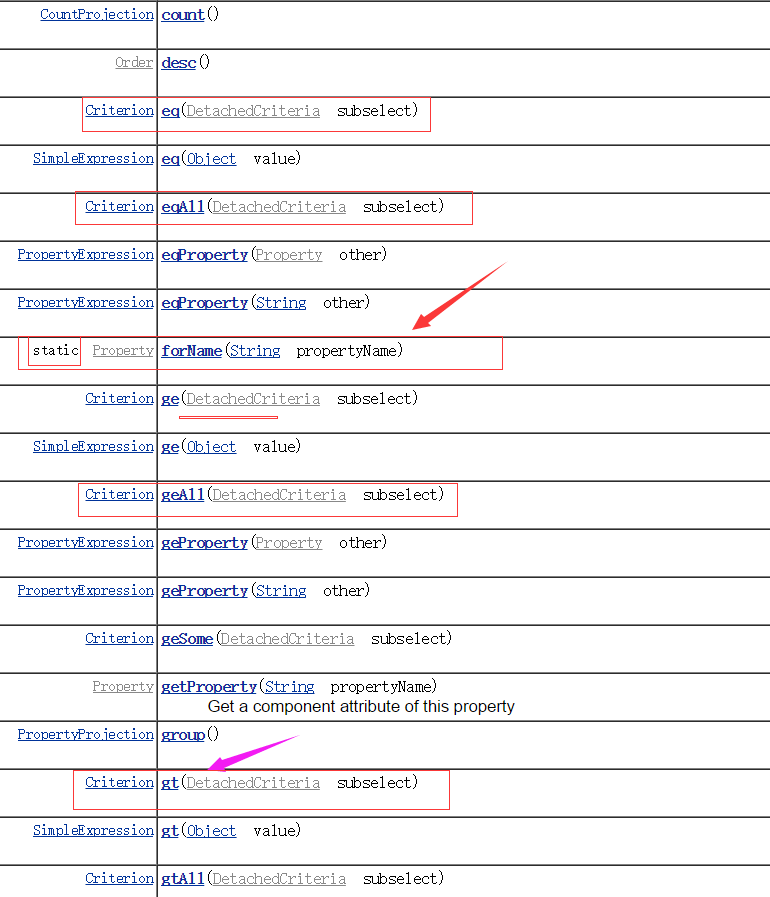Open the desc() method link
The image size is (770, 897).
[178, 62]
